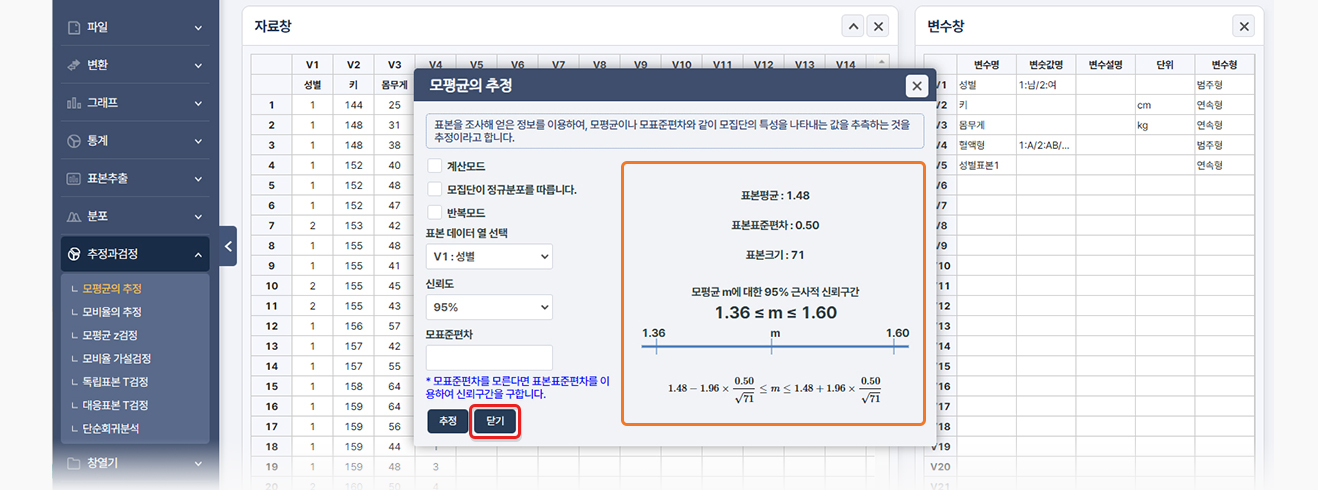Open the 독립표본 T검정 menu item

115,382
